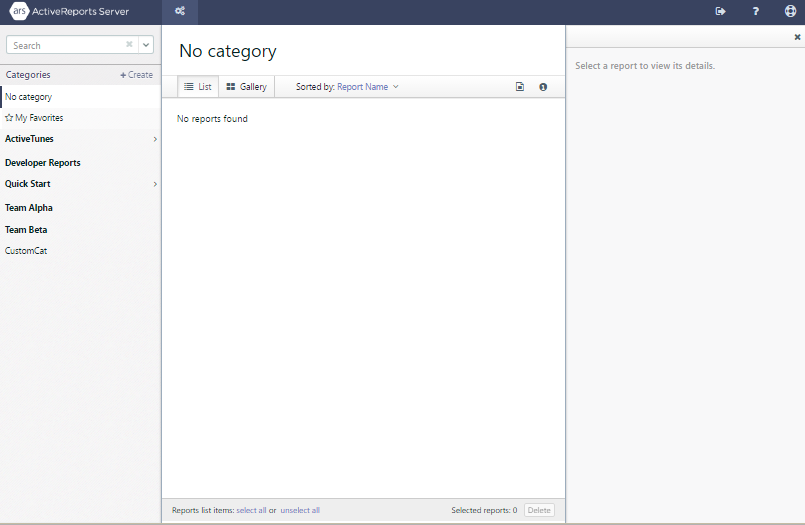Screen dimensions: 805x525
Task: Clear the search box with the X icon
Action: coord(129,45)
